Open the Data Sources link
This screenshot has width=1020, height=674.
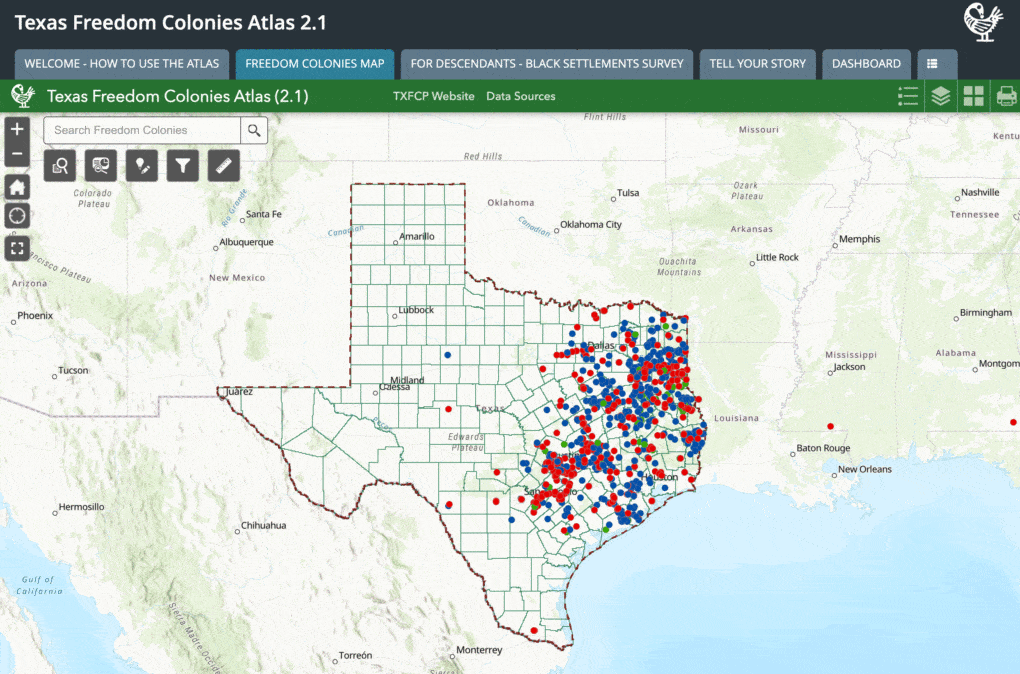click(x=520, y=96)
